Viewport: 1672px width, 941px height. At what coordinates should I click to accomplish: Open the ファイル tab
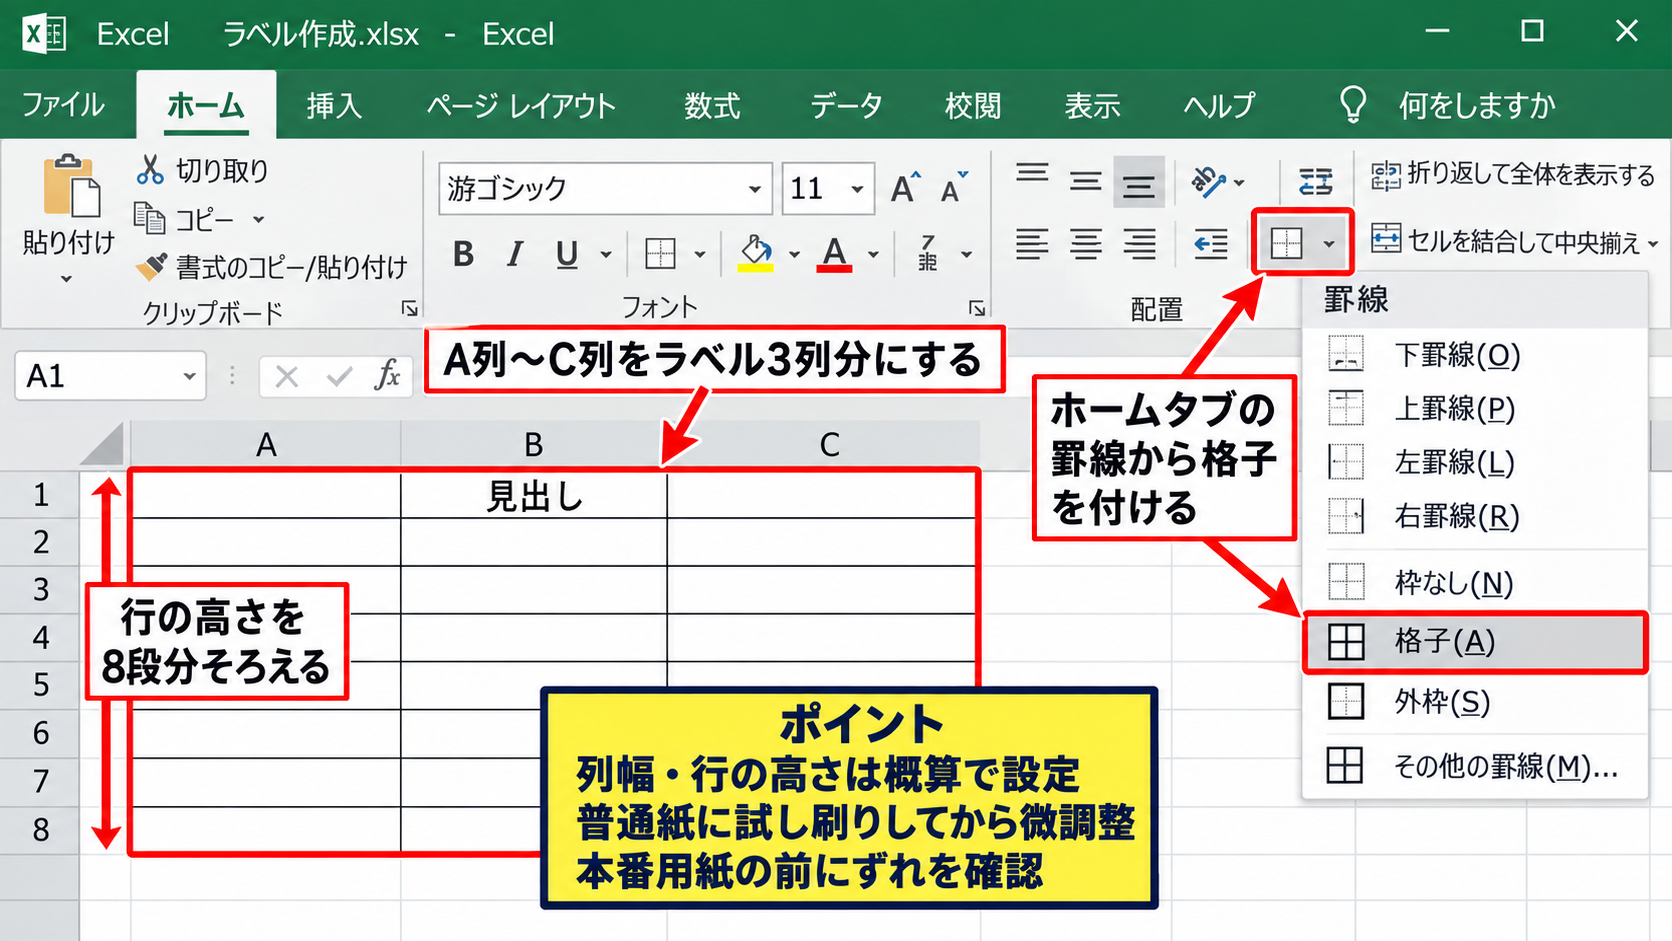click(63, 105)
